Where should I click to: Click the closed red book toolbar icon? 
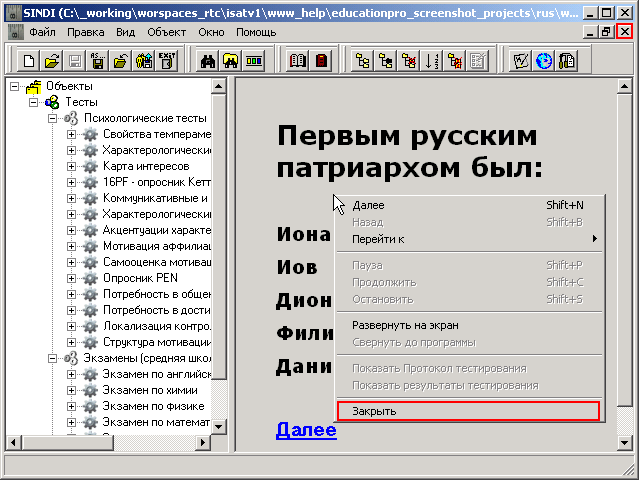point(321,60)
